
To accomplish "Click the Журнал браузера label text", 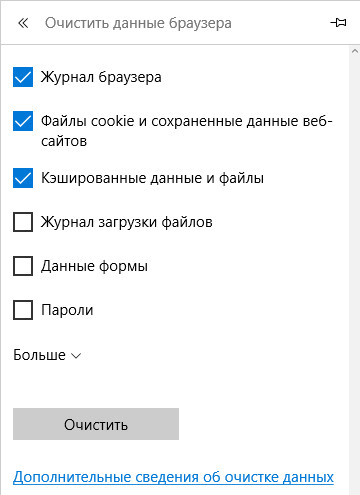I will coord(101,77).
